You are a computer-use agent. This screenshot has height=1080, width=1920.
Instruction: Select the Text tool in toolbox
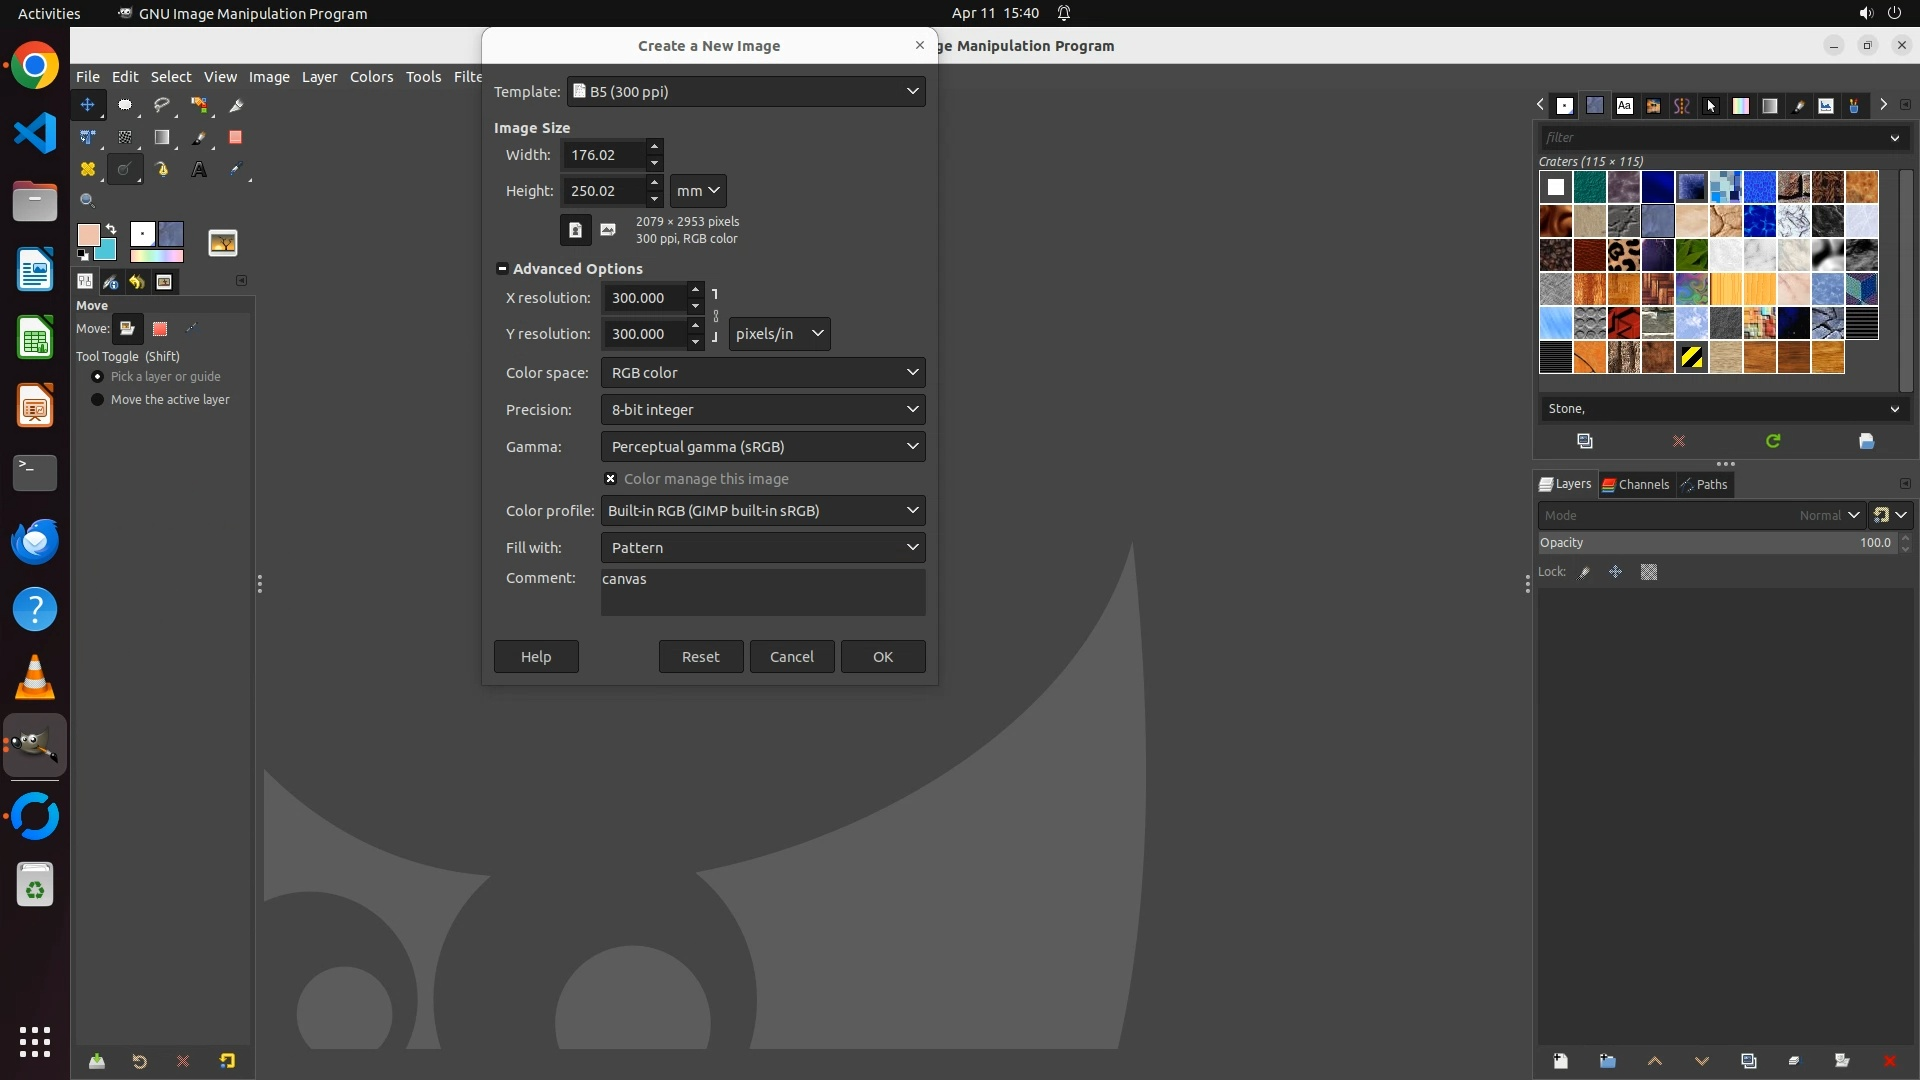pyautogui.click(x=199, y=169)
